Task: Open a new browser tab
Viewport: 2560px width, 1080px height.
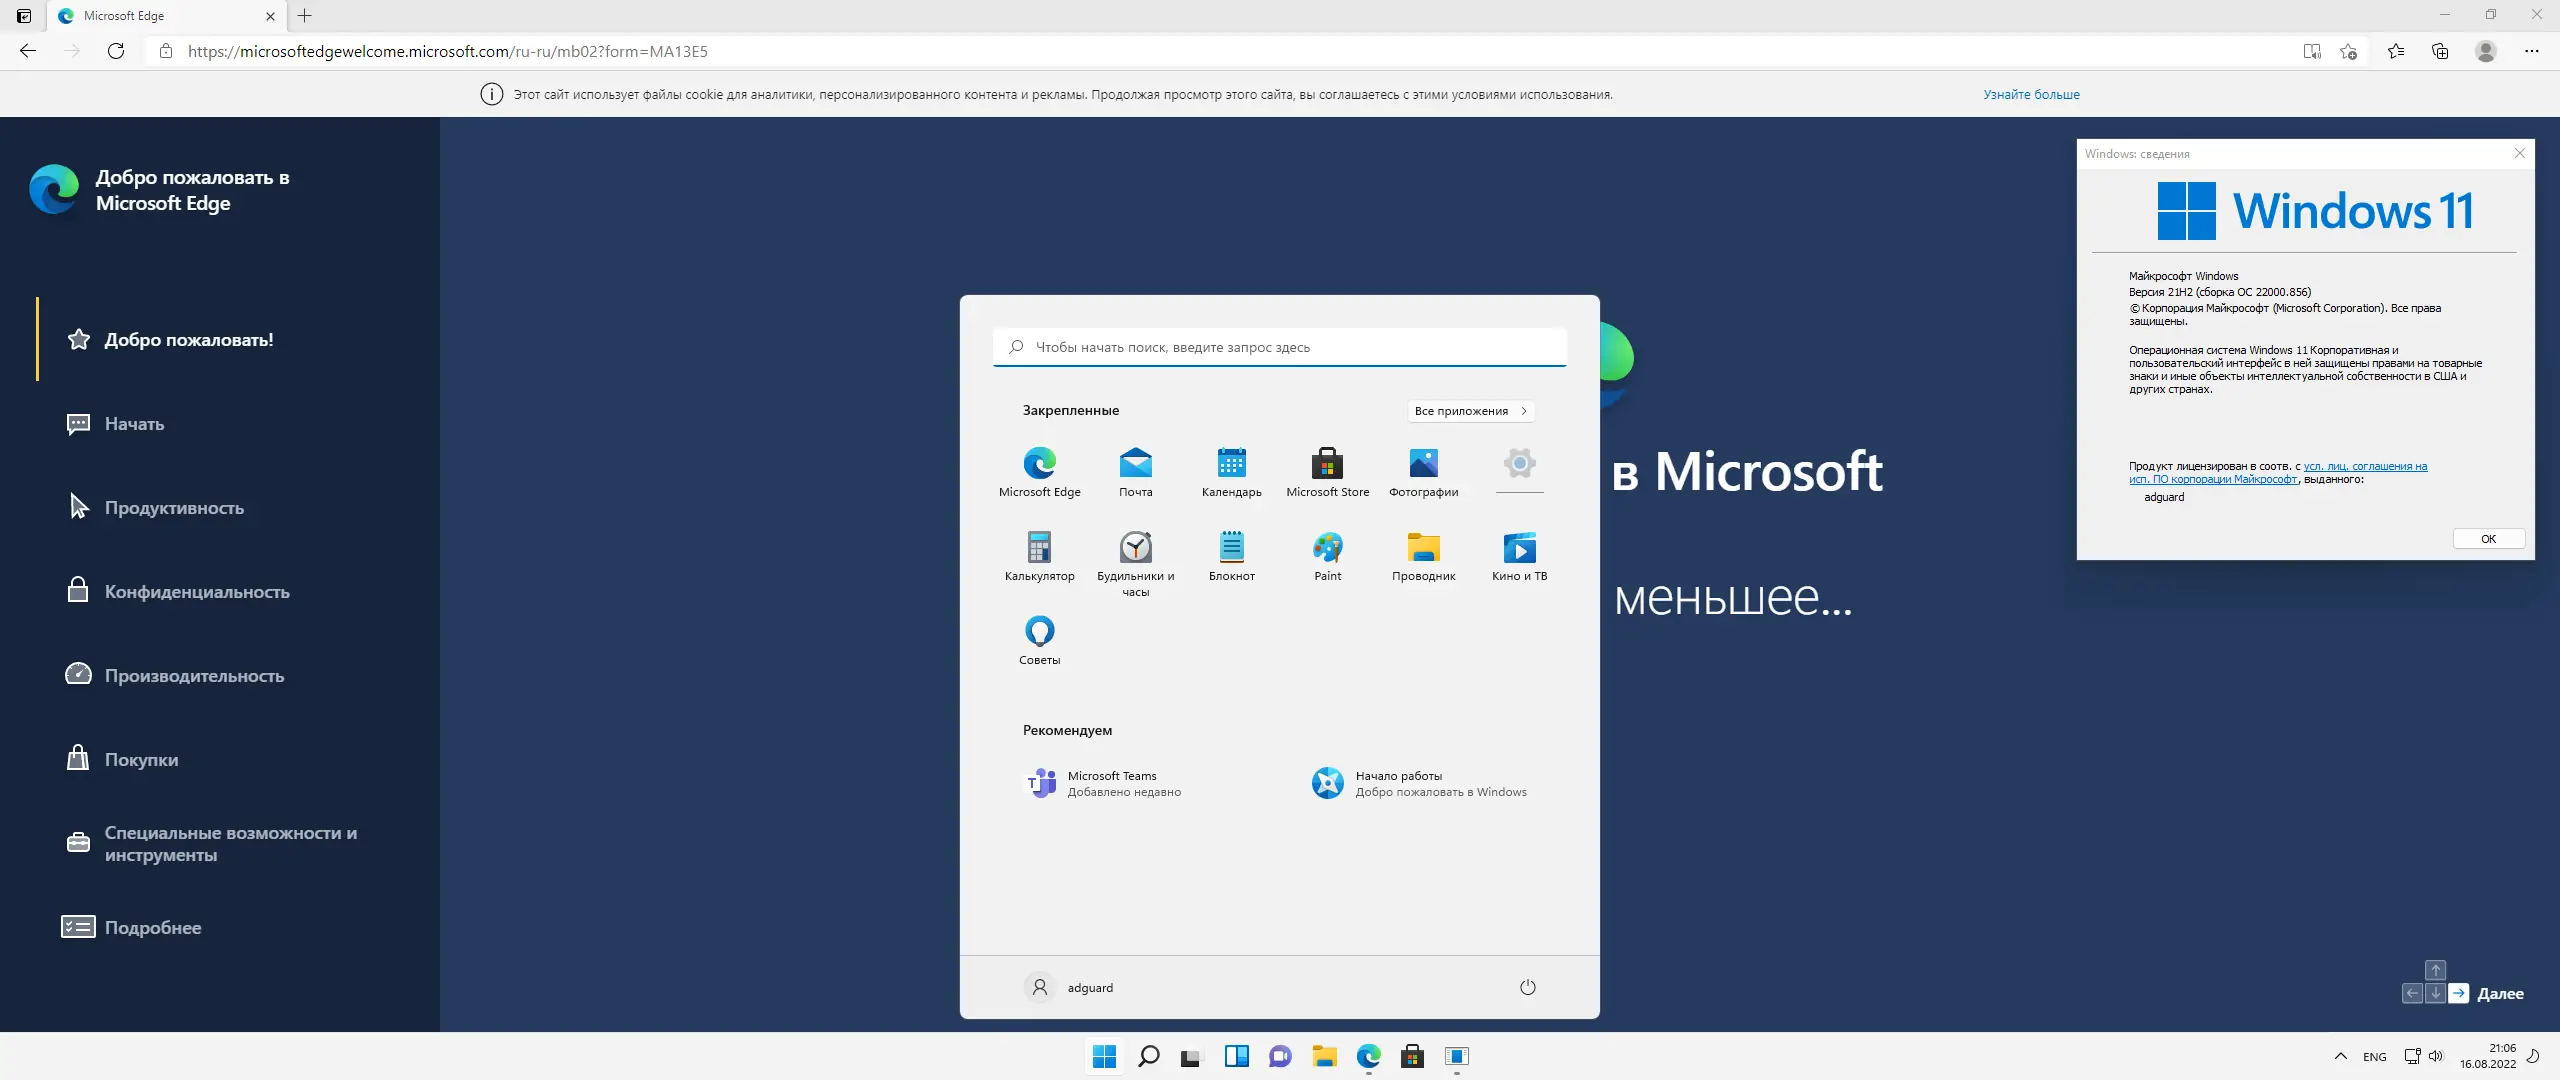Action: [x=305, y=16]
